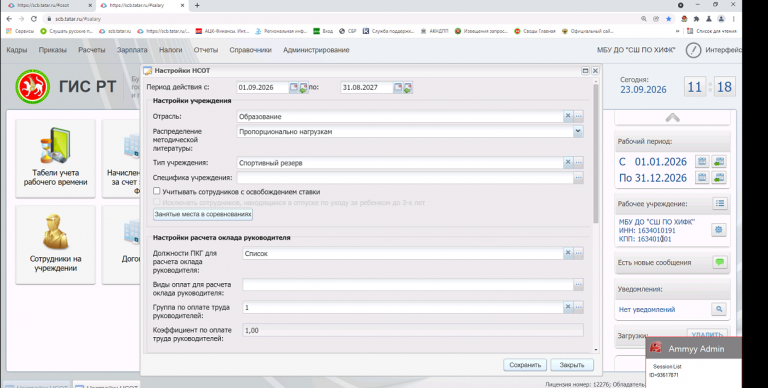
Task: Reload the page in browser
Action: [34, 19]
